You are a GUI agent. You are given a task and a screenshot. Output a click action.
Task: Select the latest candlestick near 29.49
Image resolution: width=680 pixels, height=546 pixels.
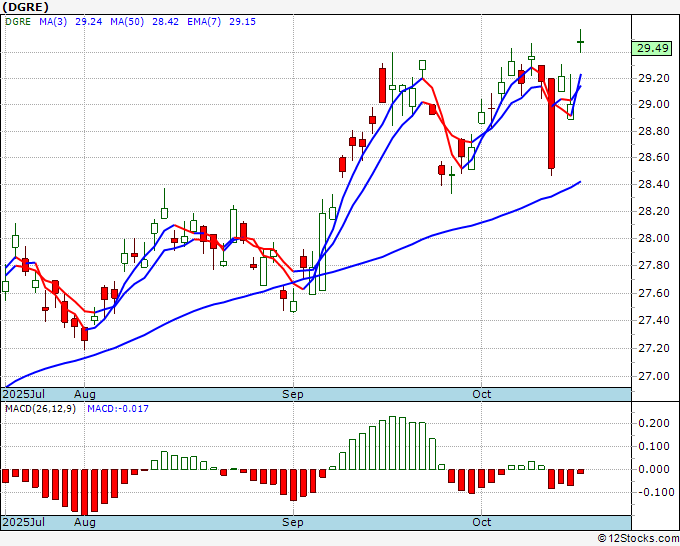pyautogui.click(x=581, y=42)
